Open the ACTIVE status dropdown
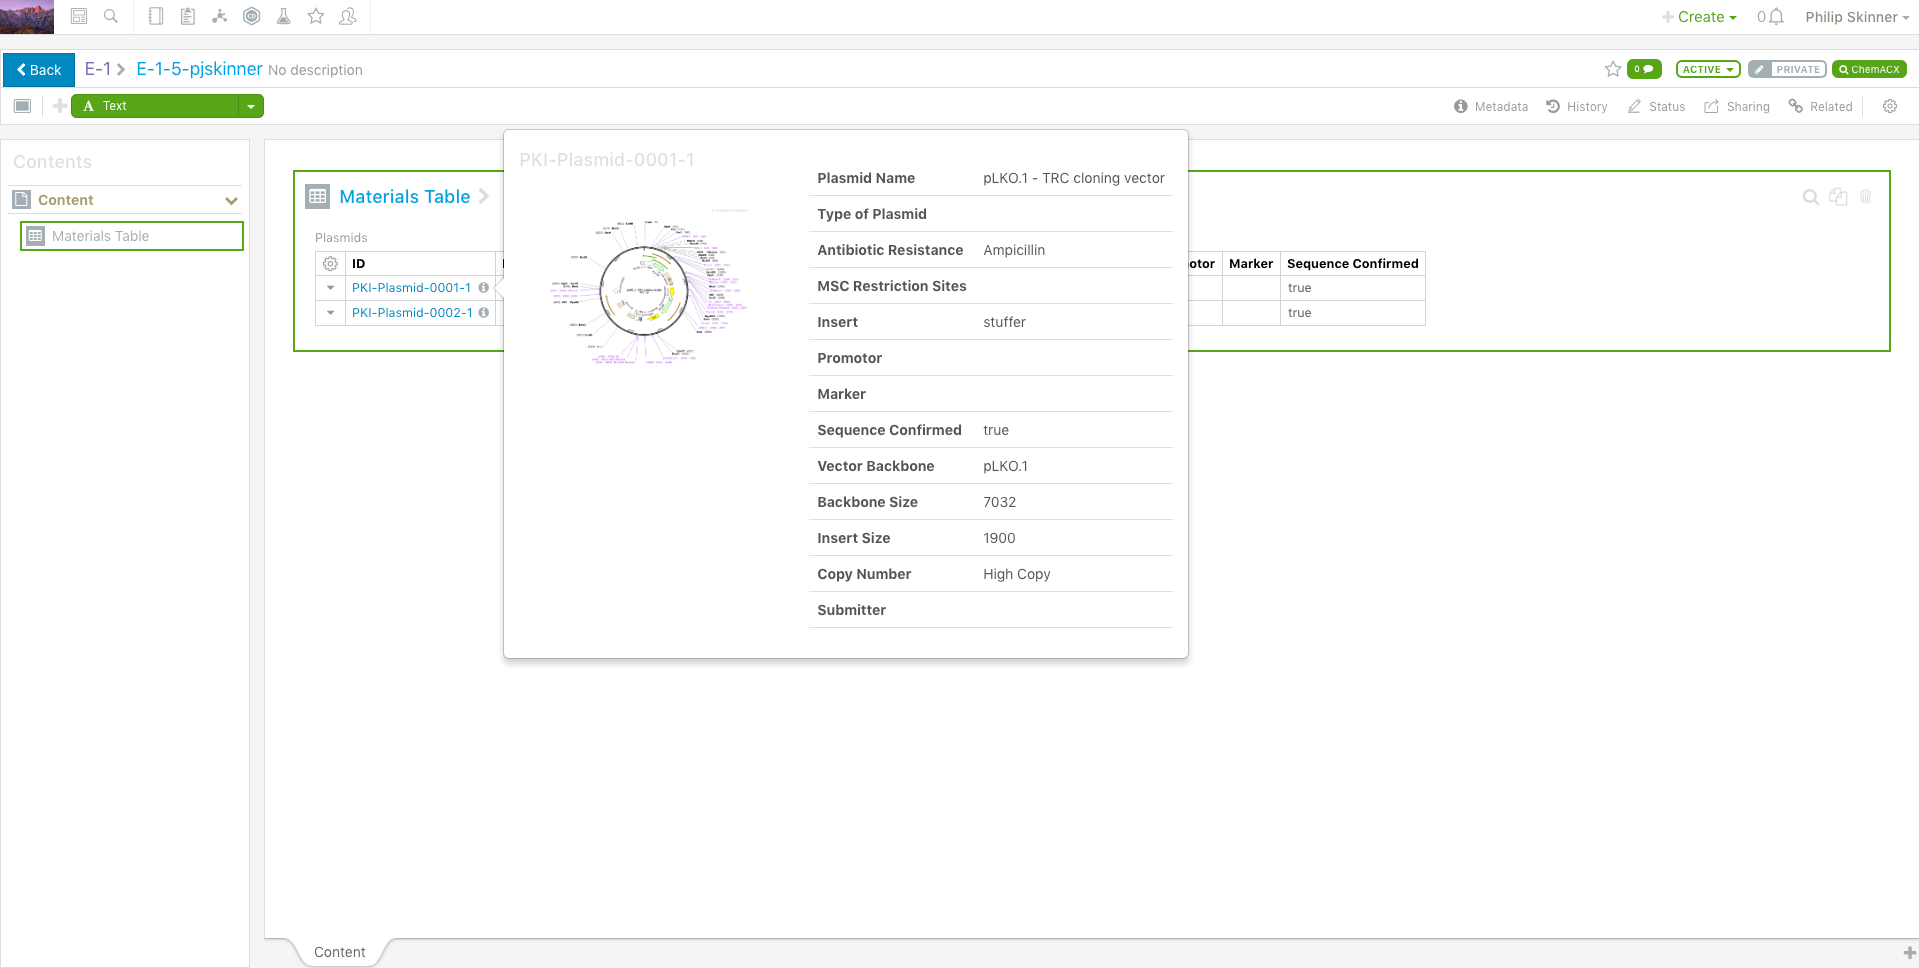The width and height of the screenshot is (1919, 968). pyautogui.click(x=1707, y=69)
